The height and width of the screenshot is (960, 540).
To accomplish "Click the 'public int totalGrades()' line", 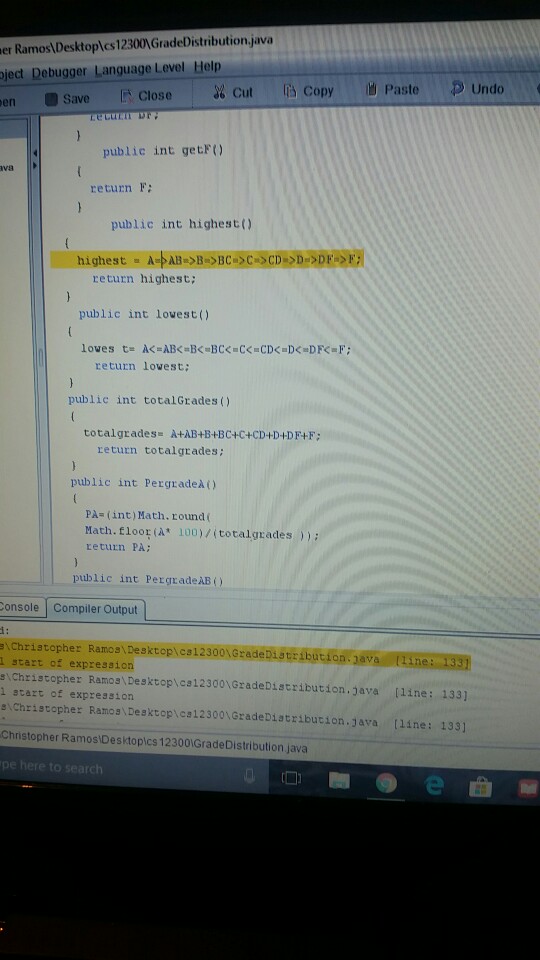I will (x=149, y=400).
